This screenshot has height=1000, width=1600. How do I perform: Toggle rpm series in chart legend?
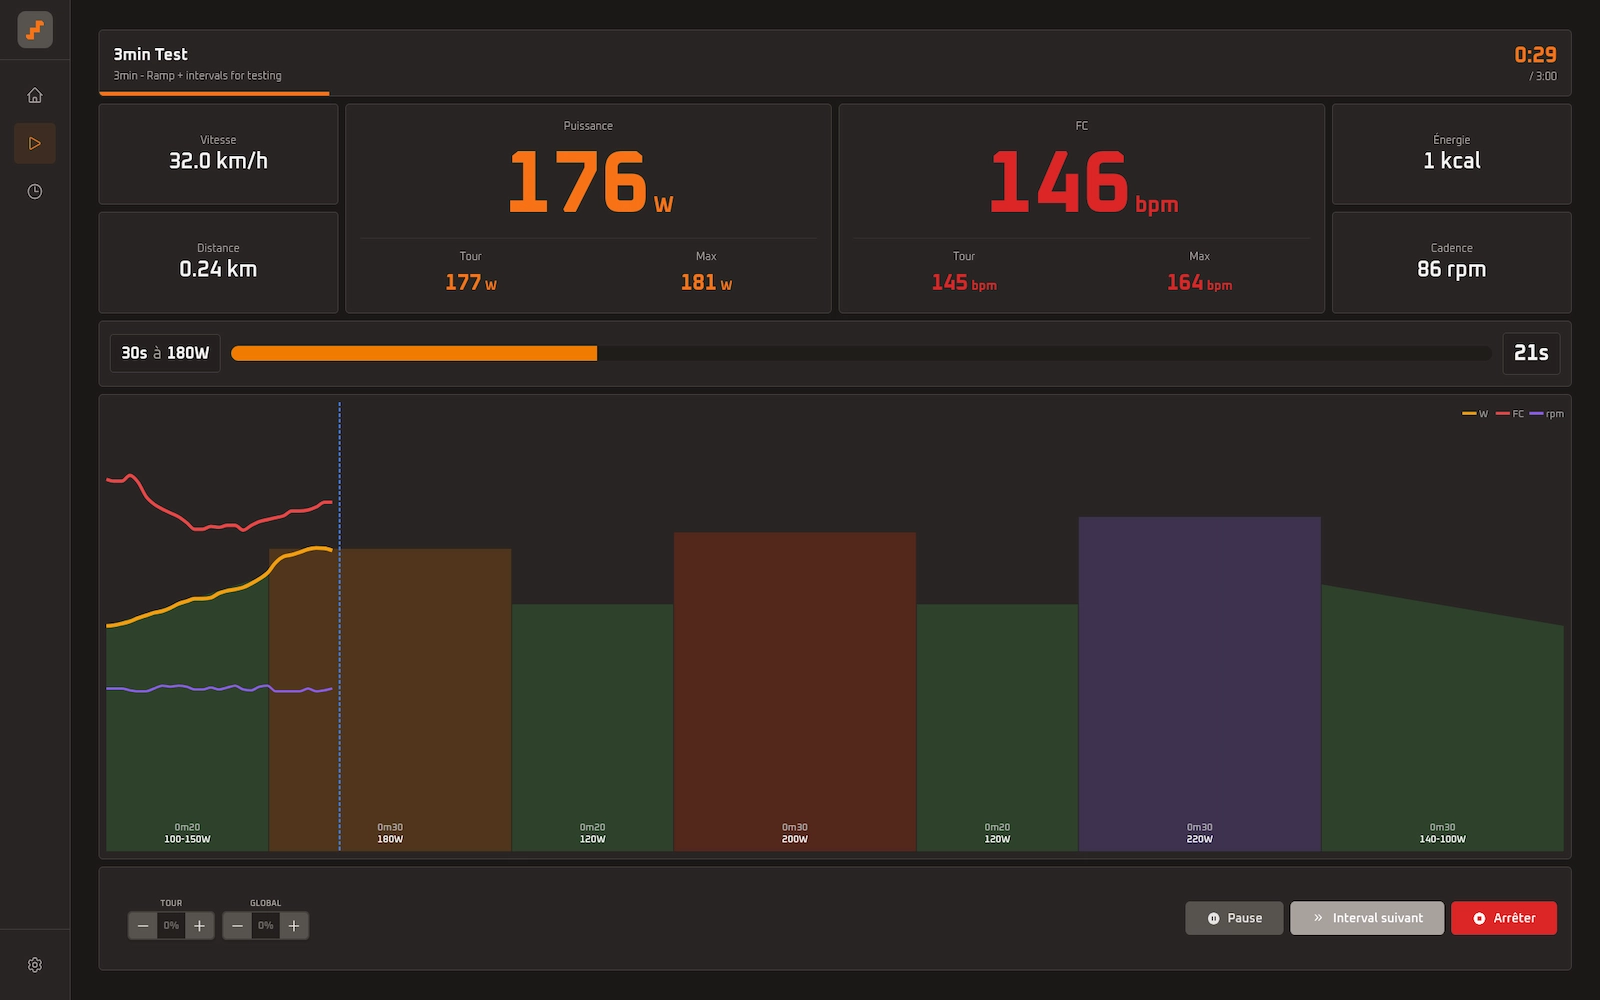coord(1547,414)
